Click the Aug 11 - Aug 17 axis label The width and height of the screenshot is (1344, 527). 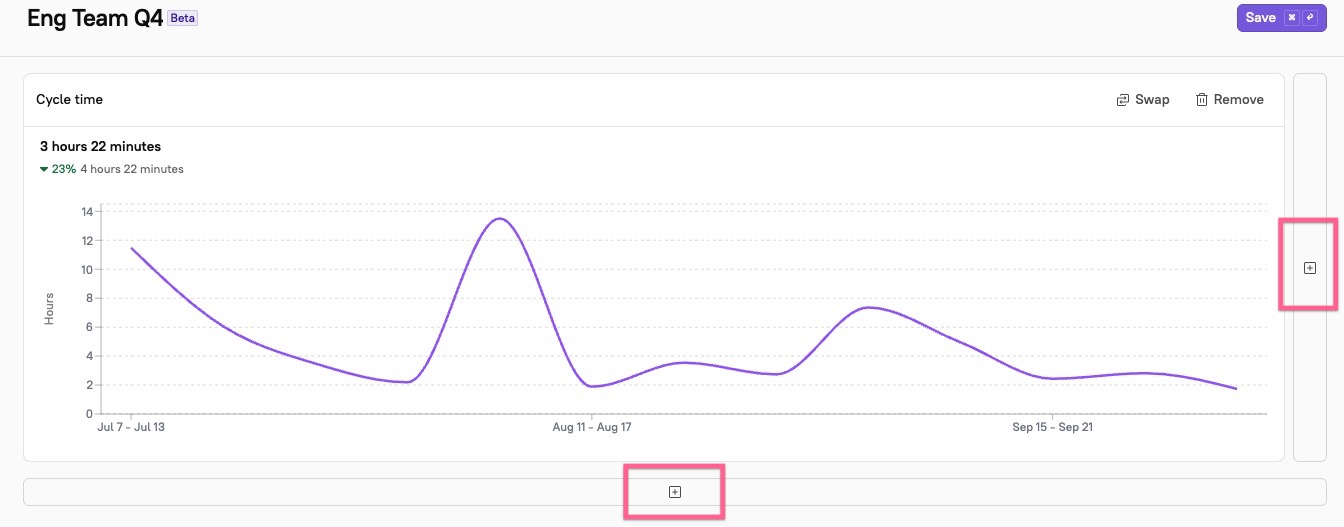(592, 427)
